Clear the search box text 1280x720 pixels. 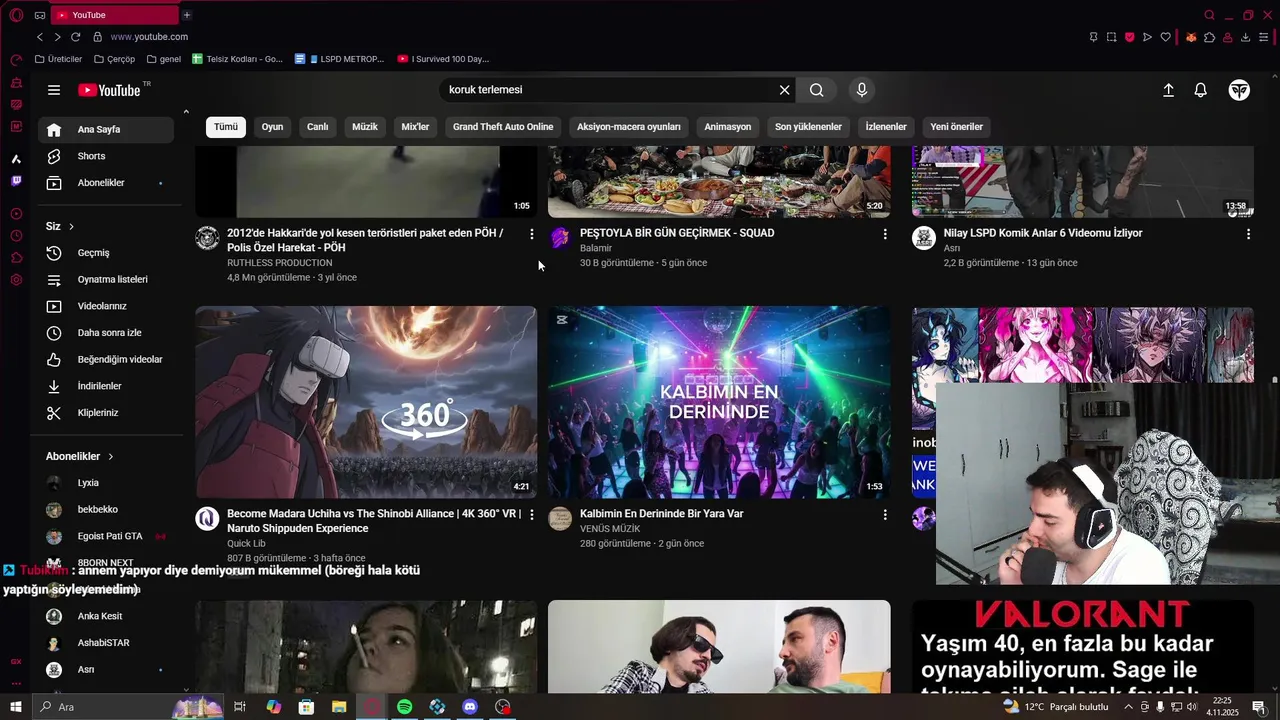[785, 90]
